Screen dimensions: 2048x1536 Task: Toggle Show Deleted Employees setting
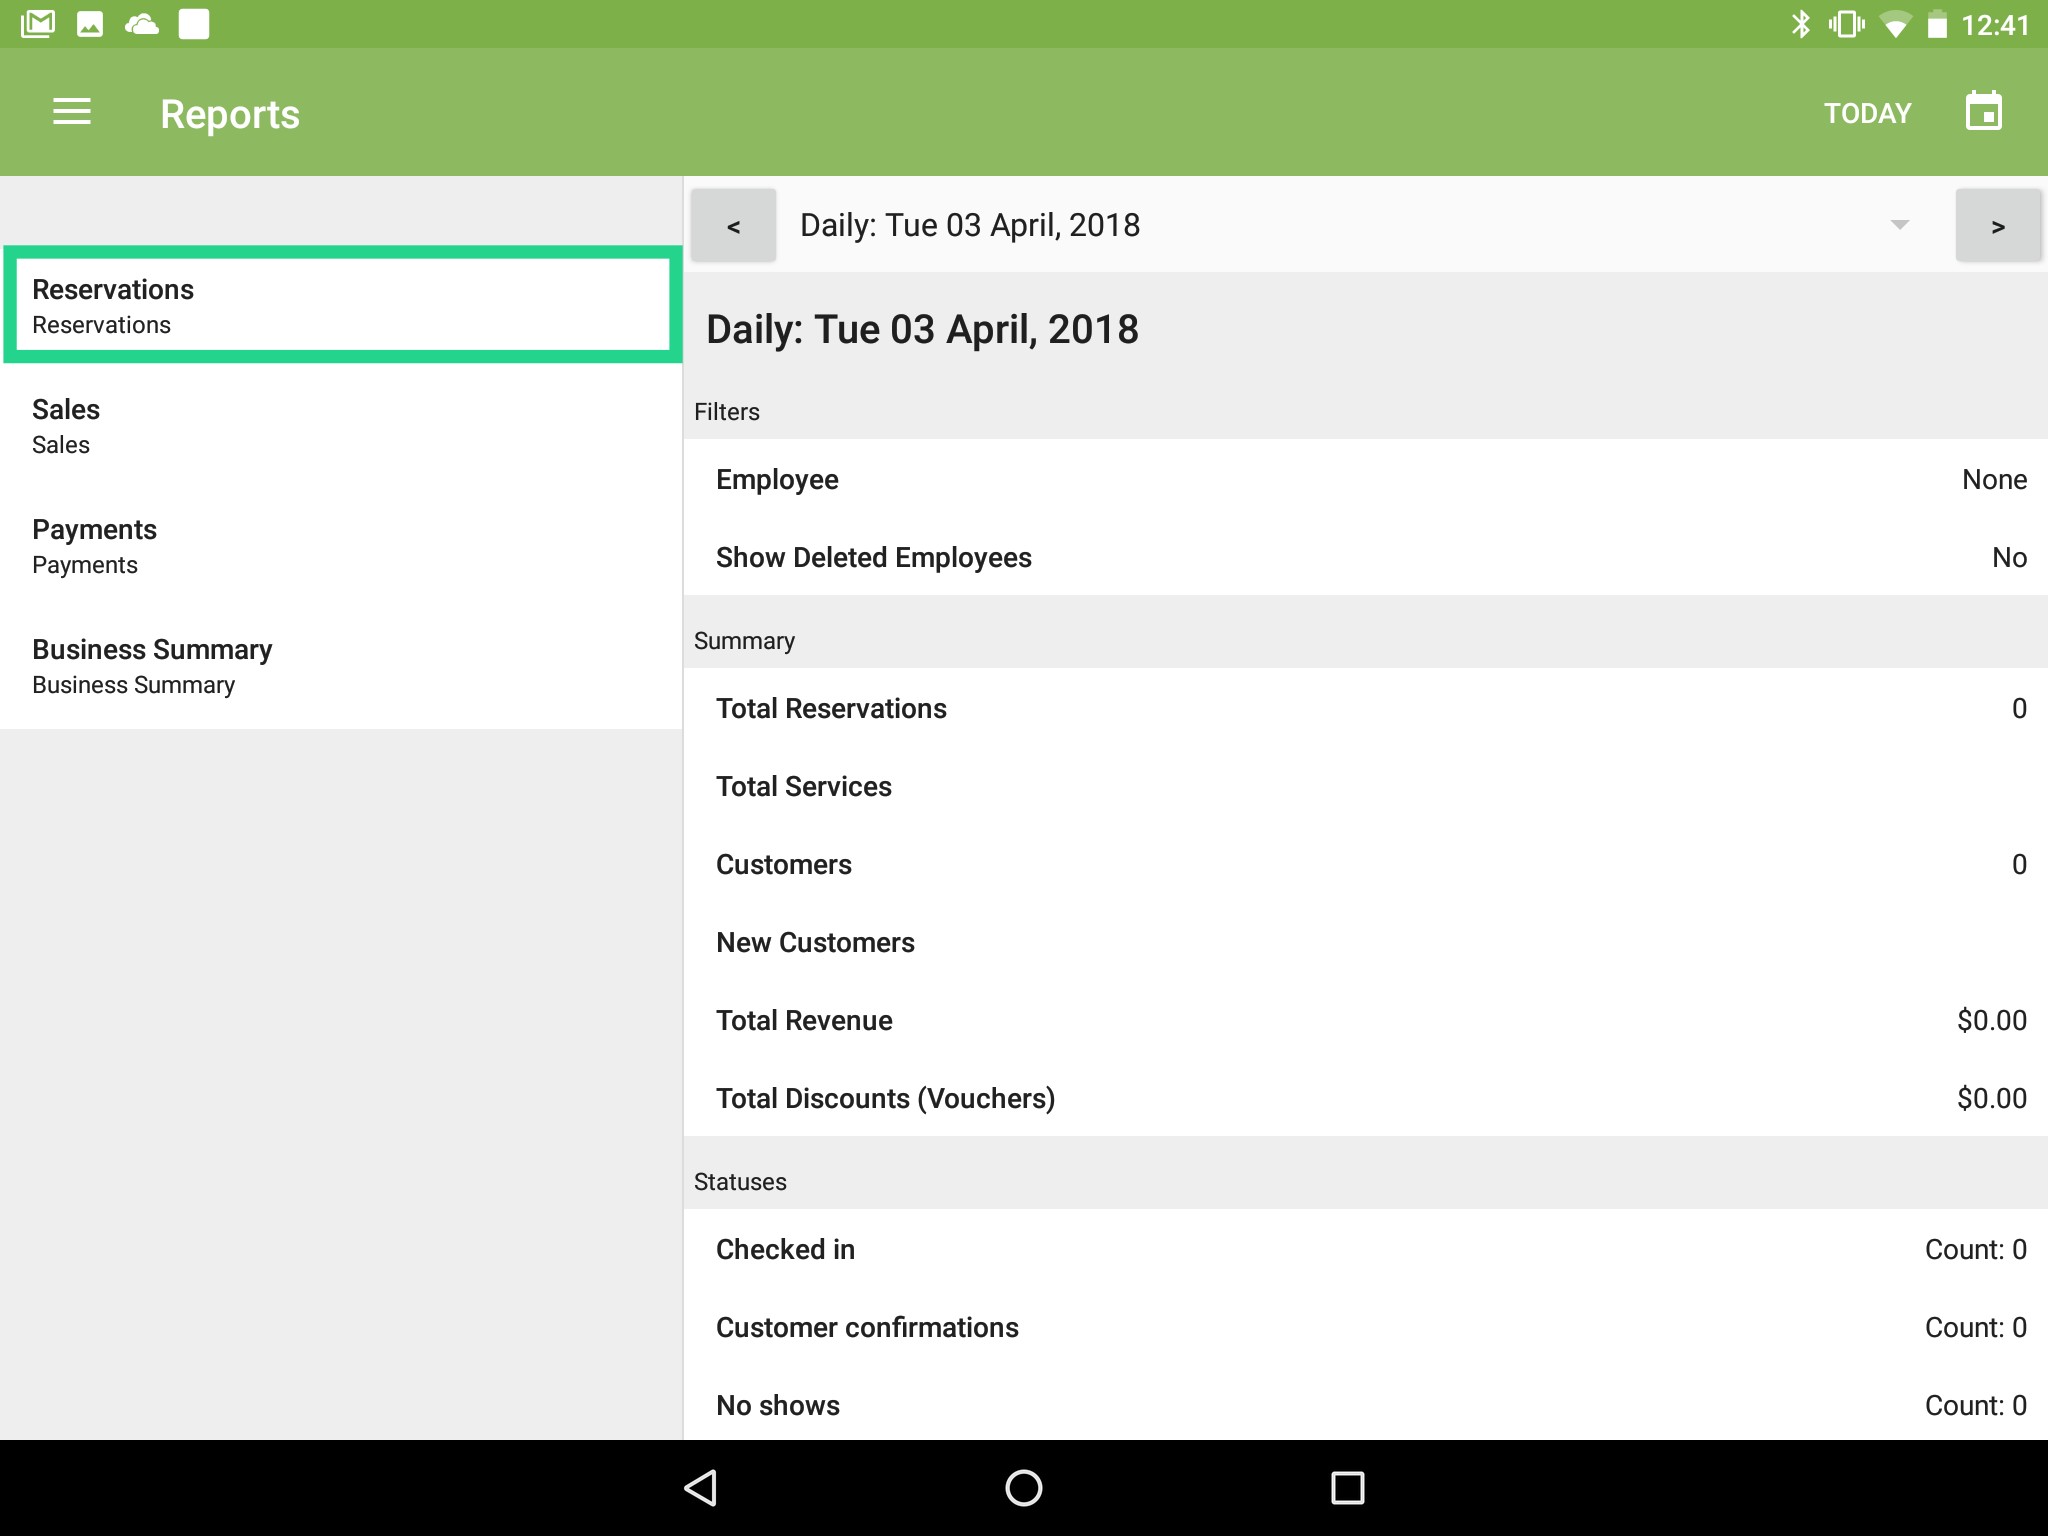click(1365, 557)
